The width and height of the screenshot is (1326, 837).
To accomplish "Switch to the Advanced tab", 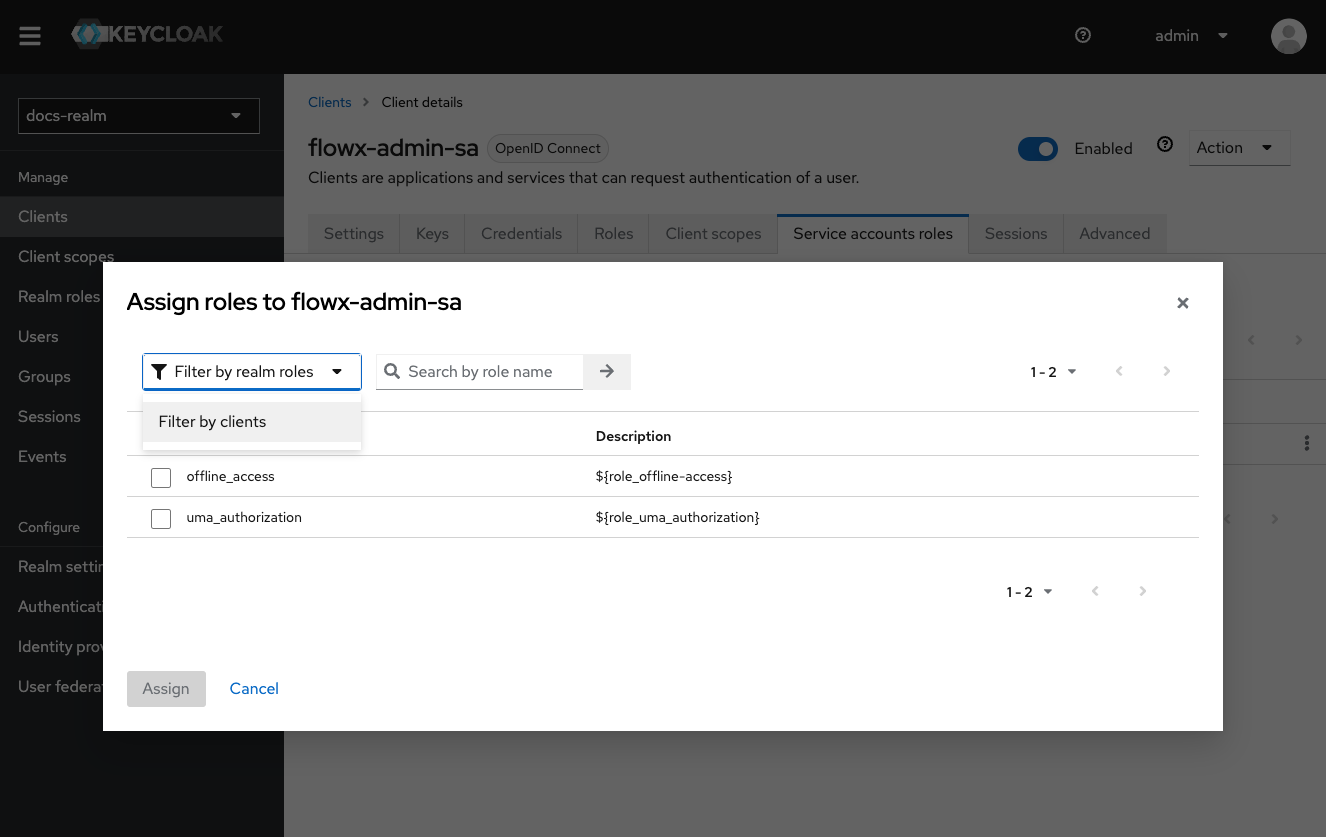I will (1114, 234).
